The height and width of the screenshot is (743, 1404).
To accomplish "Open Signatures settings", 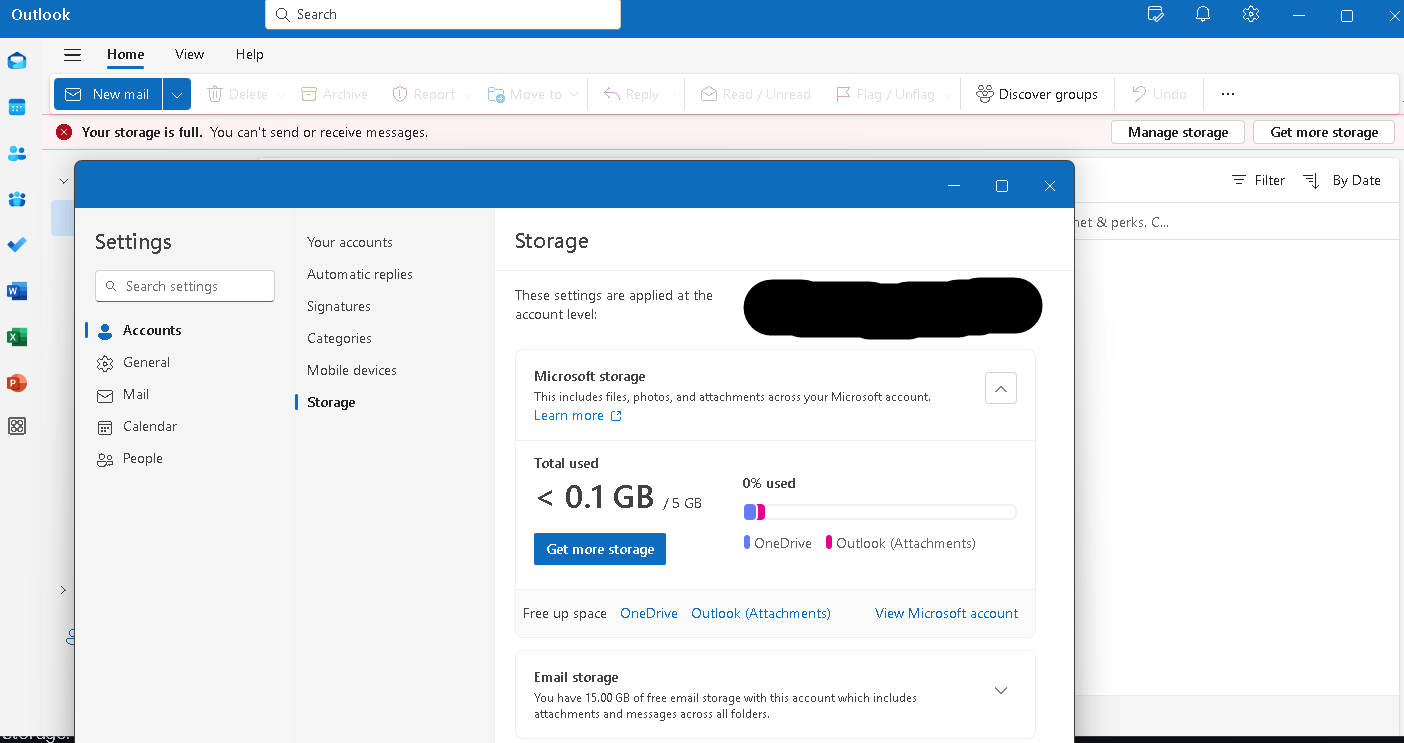I will point(339,306).
